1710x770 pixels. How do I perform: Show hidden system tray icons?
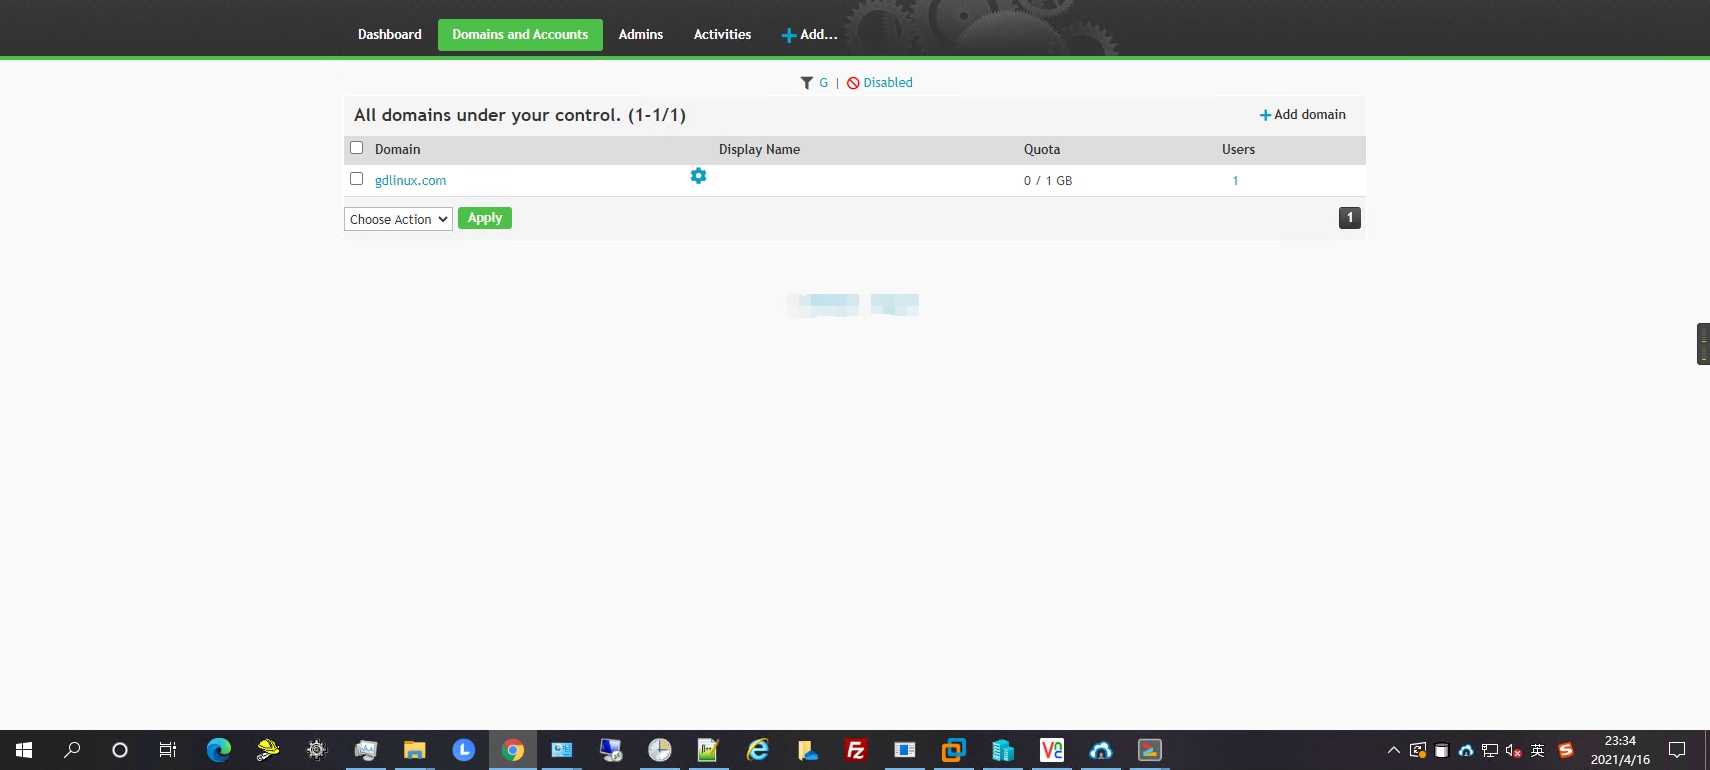tap(1393, 751)
